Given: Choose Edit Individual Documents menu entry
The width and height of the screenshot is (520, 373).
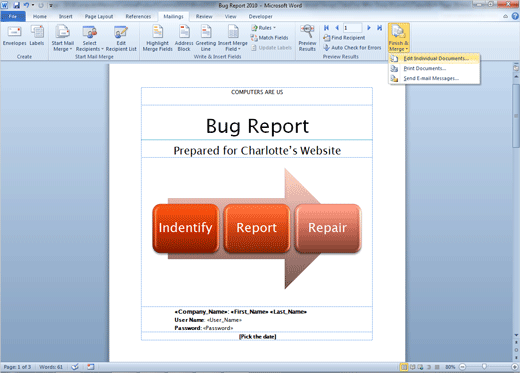Looking at the screenshot, I should (435, 58).
